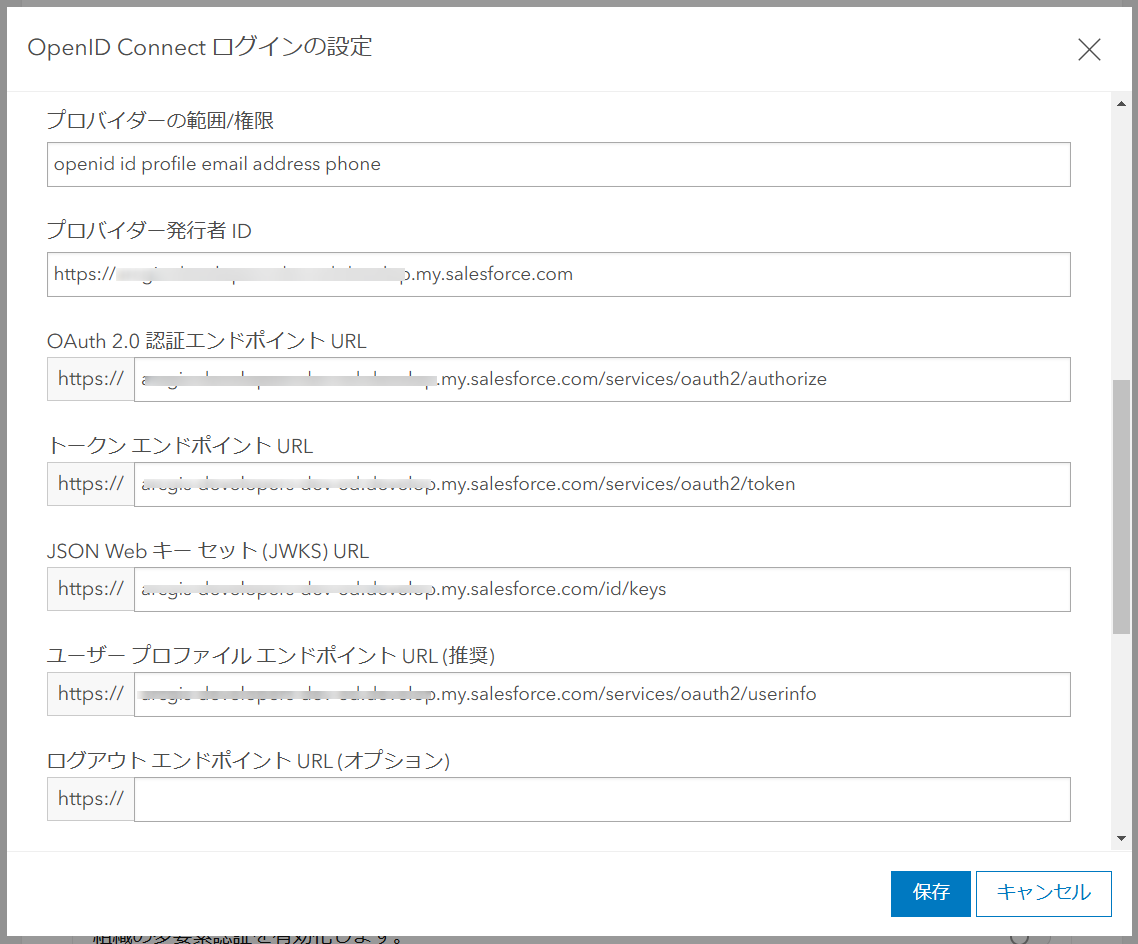Click the https:// prefix of the authorize URL
The width and height of the screenshot is (1138, 944).
tap(90, 379)
